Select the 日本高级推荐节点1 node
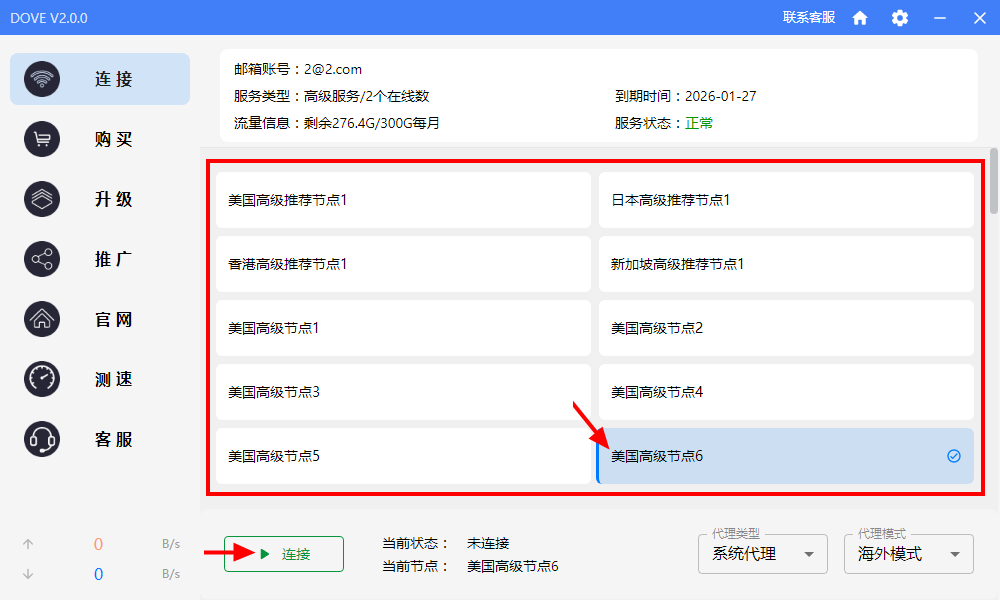This screenshot has height=600, width=1000. pyautogui.click(x=785, y=200)
